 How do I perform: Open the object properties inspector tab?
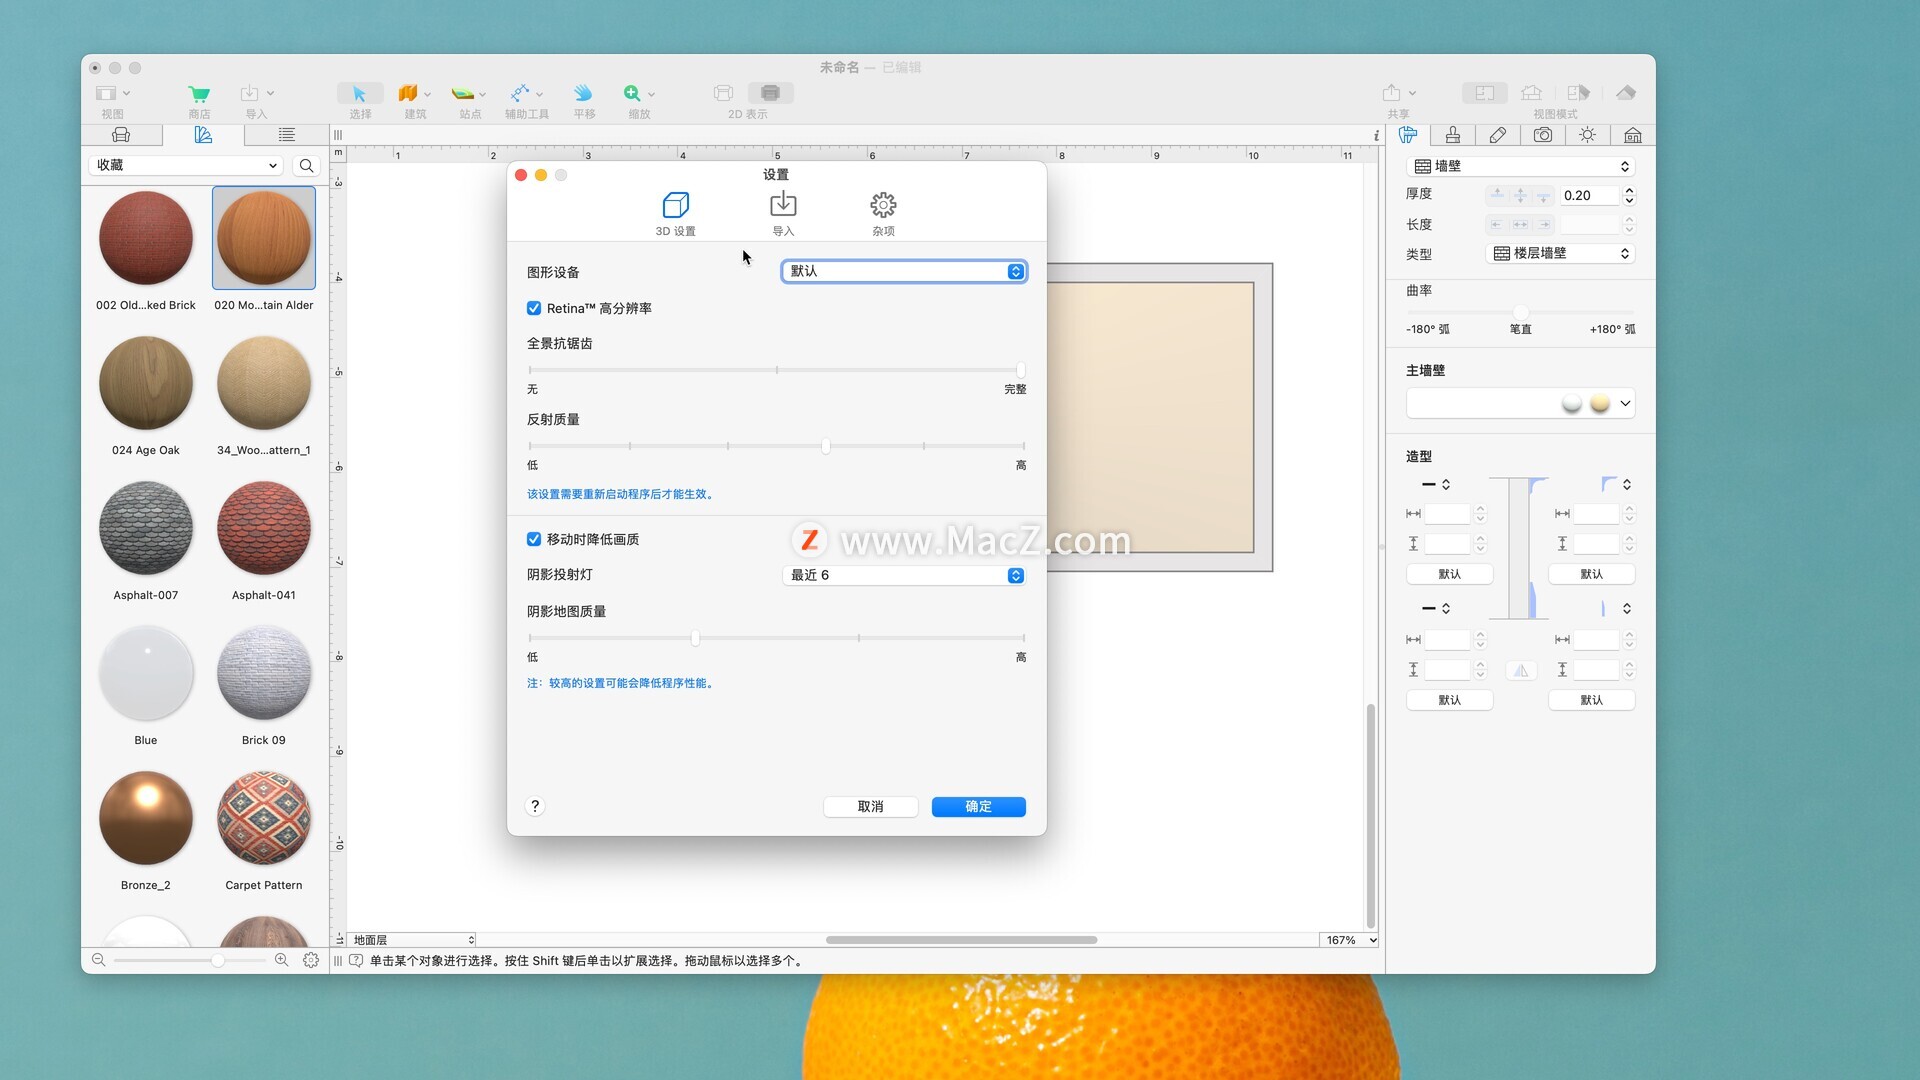coord(1408,135)
